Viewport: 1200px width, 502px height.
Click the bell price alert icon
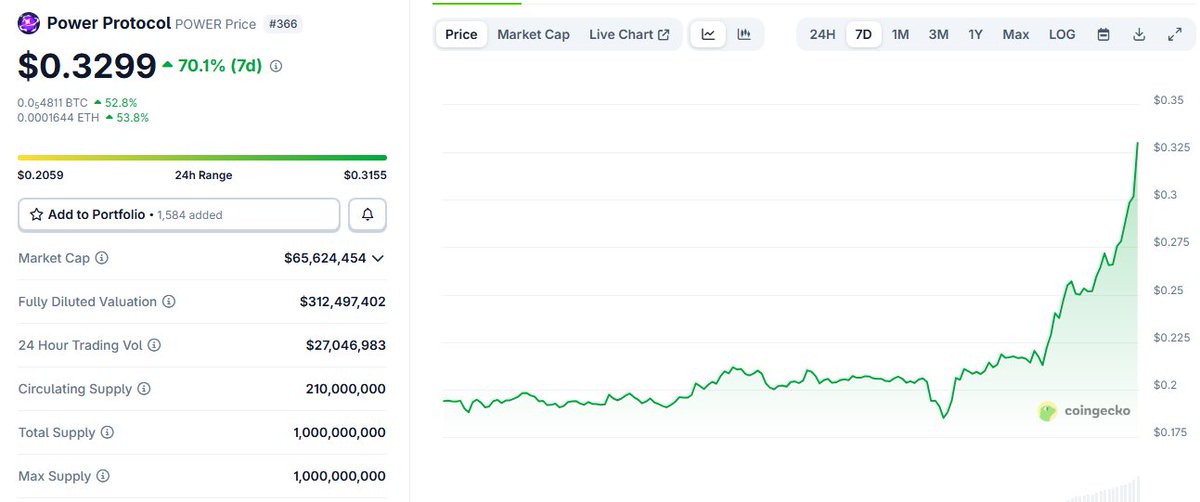click(x=367, y=215)
